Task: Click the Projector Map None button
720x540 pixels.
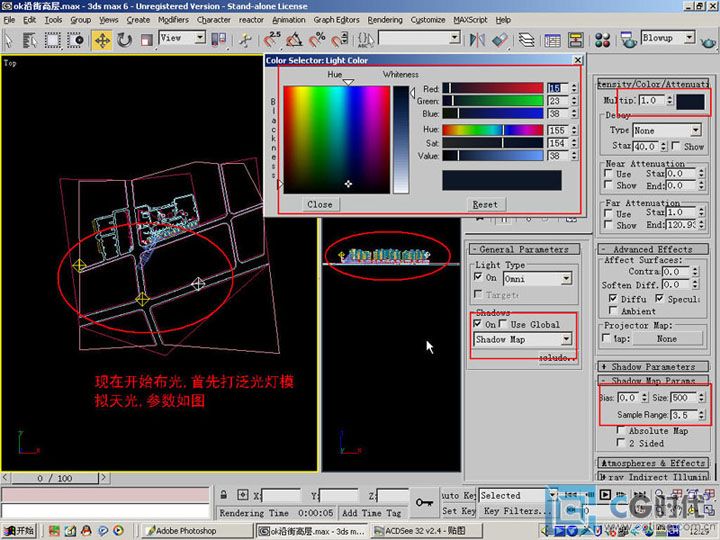Action: click(667, 338)
